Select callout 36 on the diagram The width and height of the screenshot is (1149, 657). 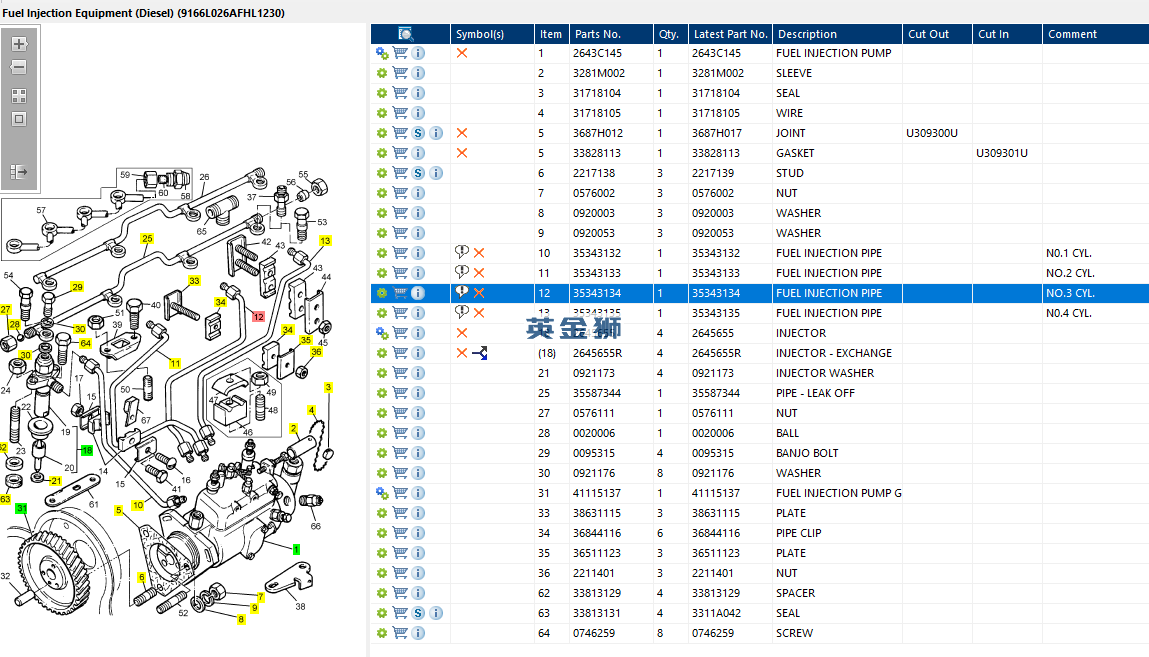317,352
